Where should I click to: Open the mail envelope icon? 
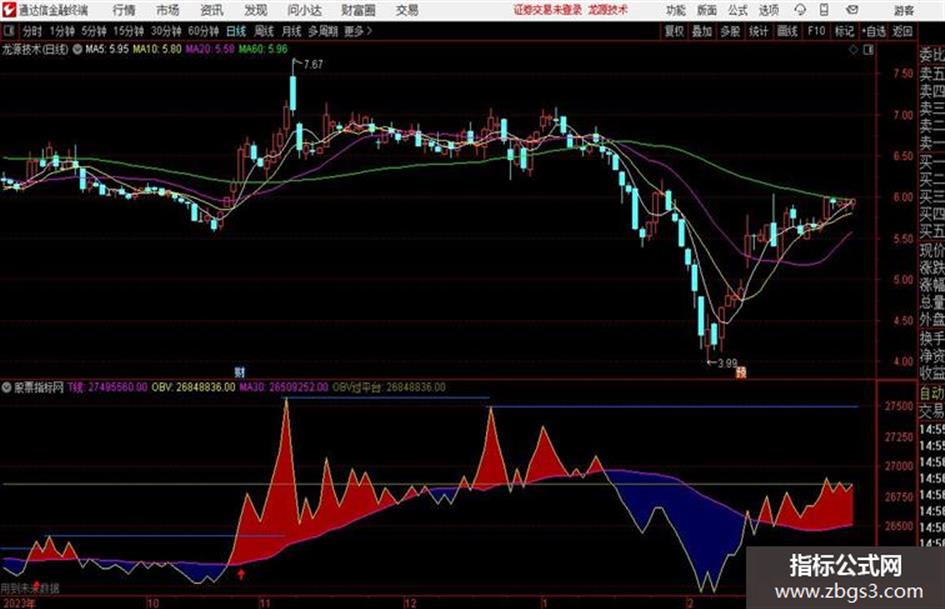pyautogui.click(x=852, y=10)
